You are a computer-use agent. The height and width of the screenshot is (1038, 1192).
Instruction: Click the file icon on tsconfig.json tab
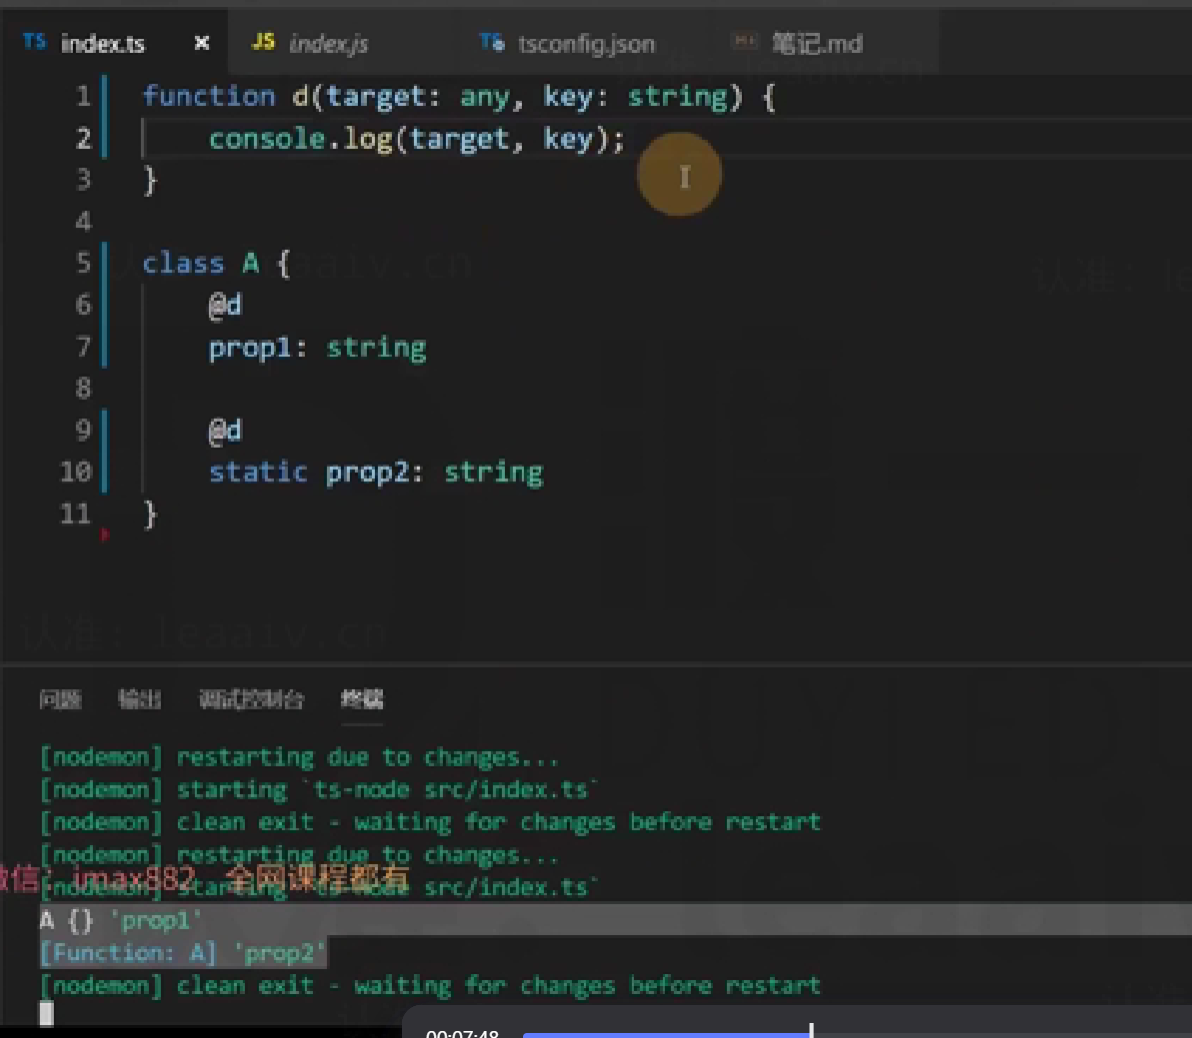(x=492, y=41)
